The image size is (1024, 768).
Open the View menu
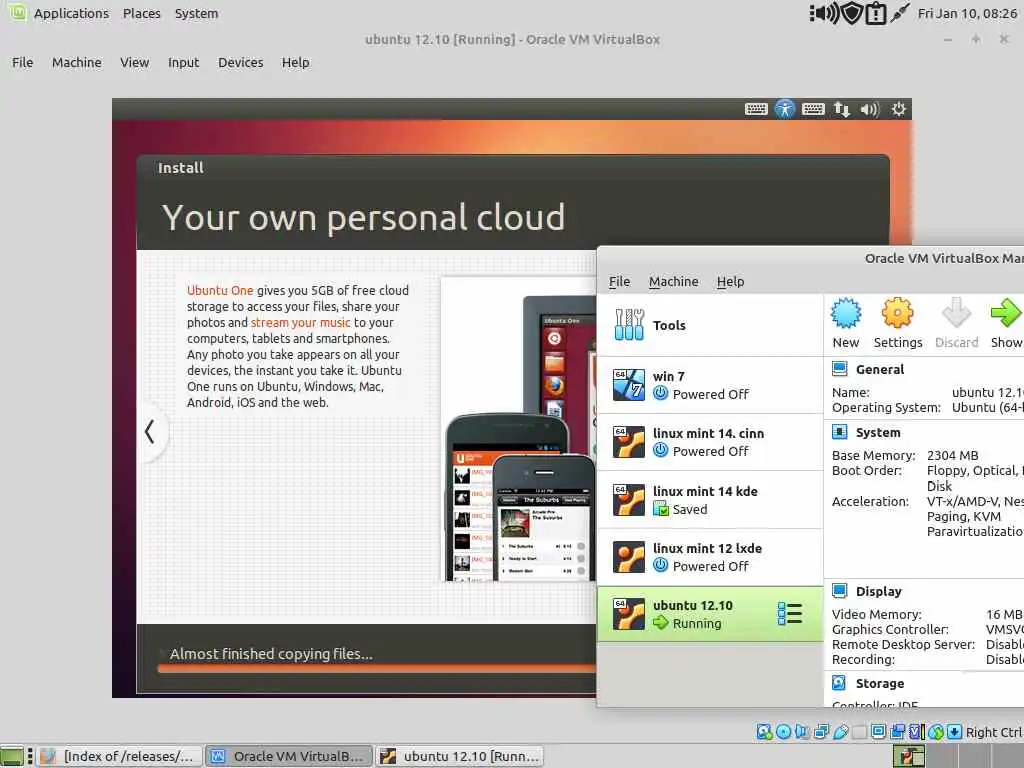(x=135, y=63)
